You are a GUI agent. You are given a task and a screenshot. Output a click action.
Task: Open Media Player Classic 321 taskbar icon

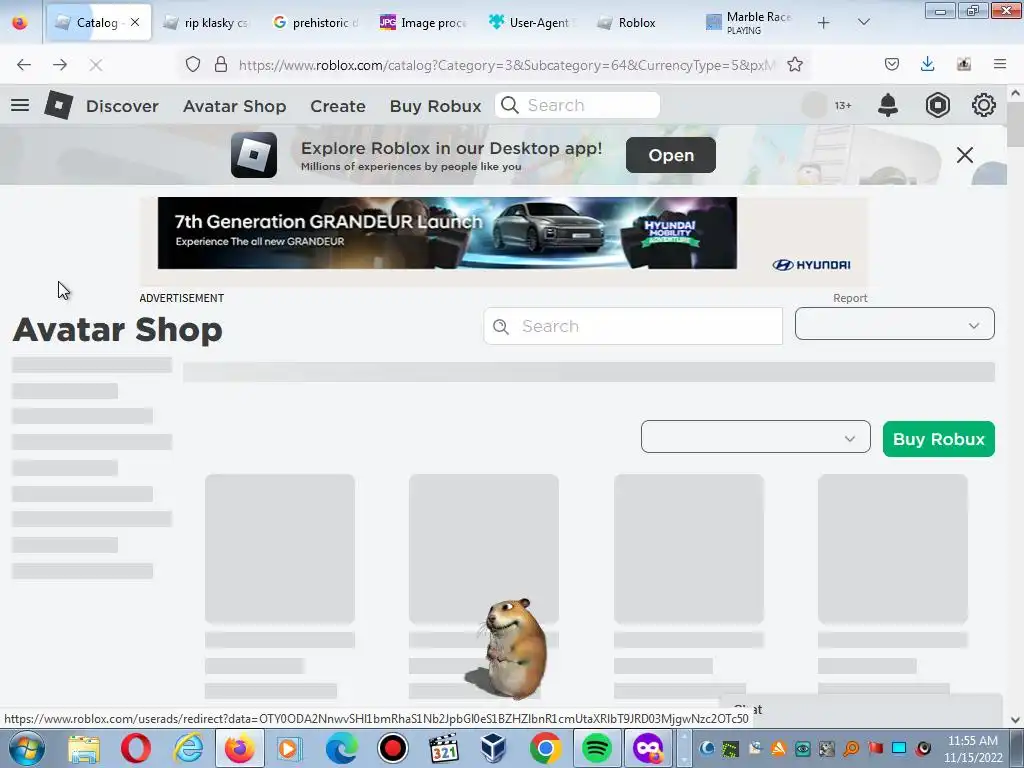(x=443, y=749)
